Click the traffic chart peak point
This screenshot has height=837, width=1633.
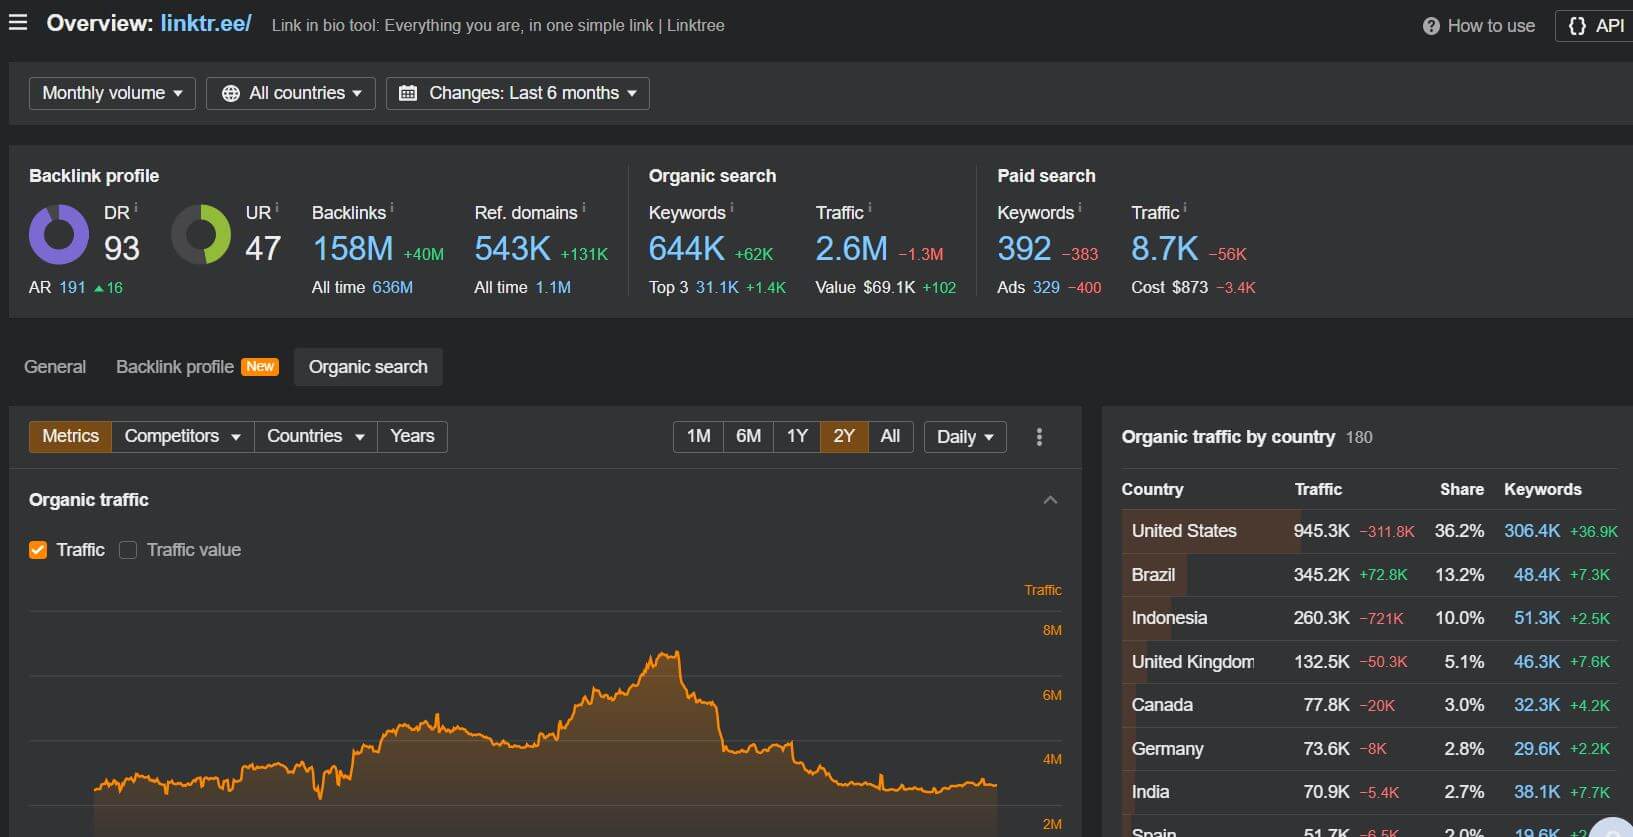[677, 653]
